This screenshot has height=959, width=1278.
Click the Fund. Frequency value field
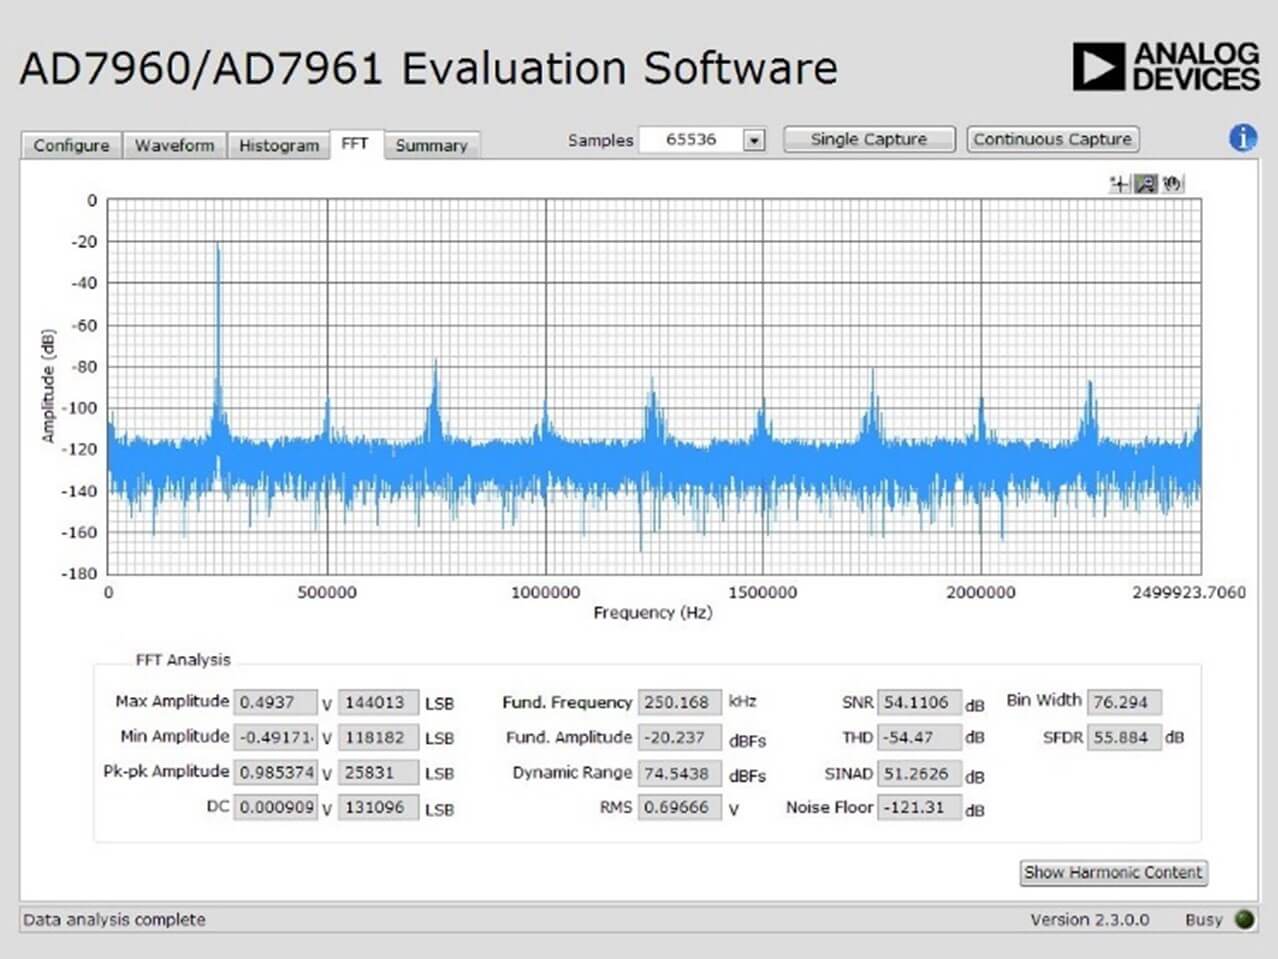(679, 702)
